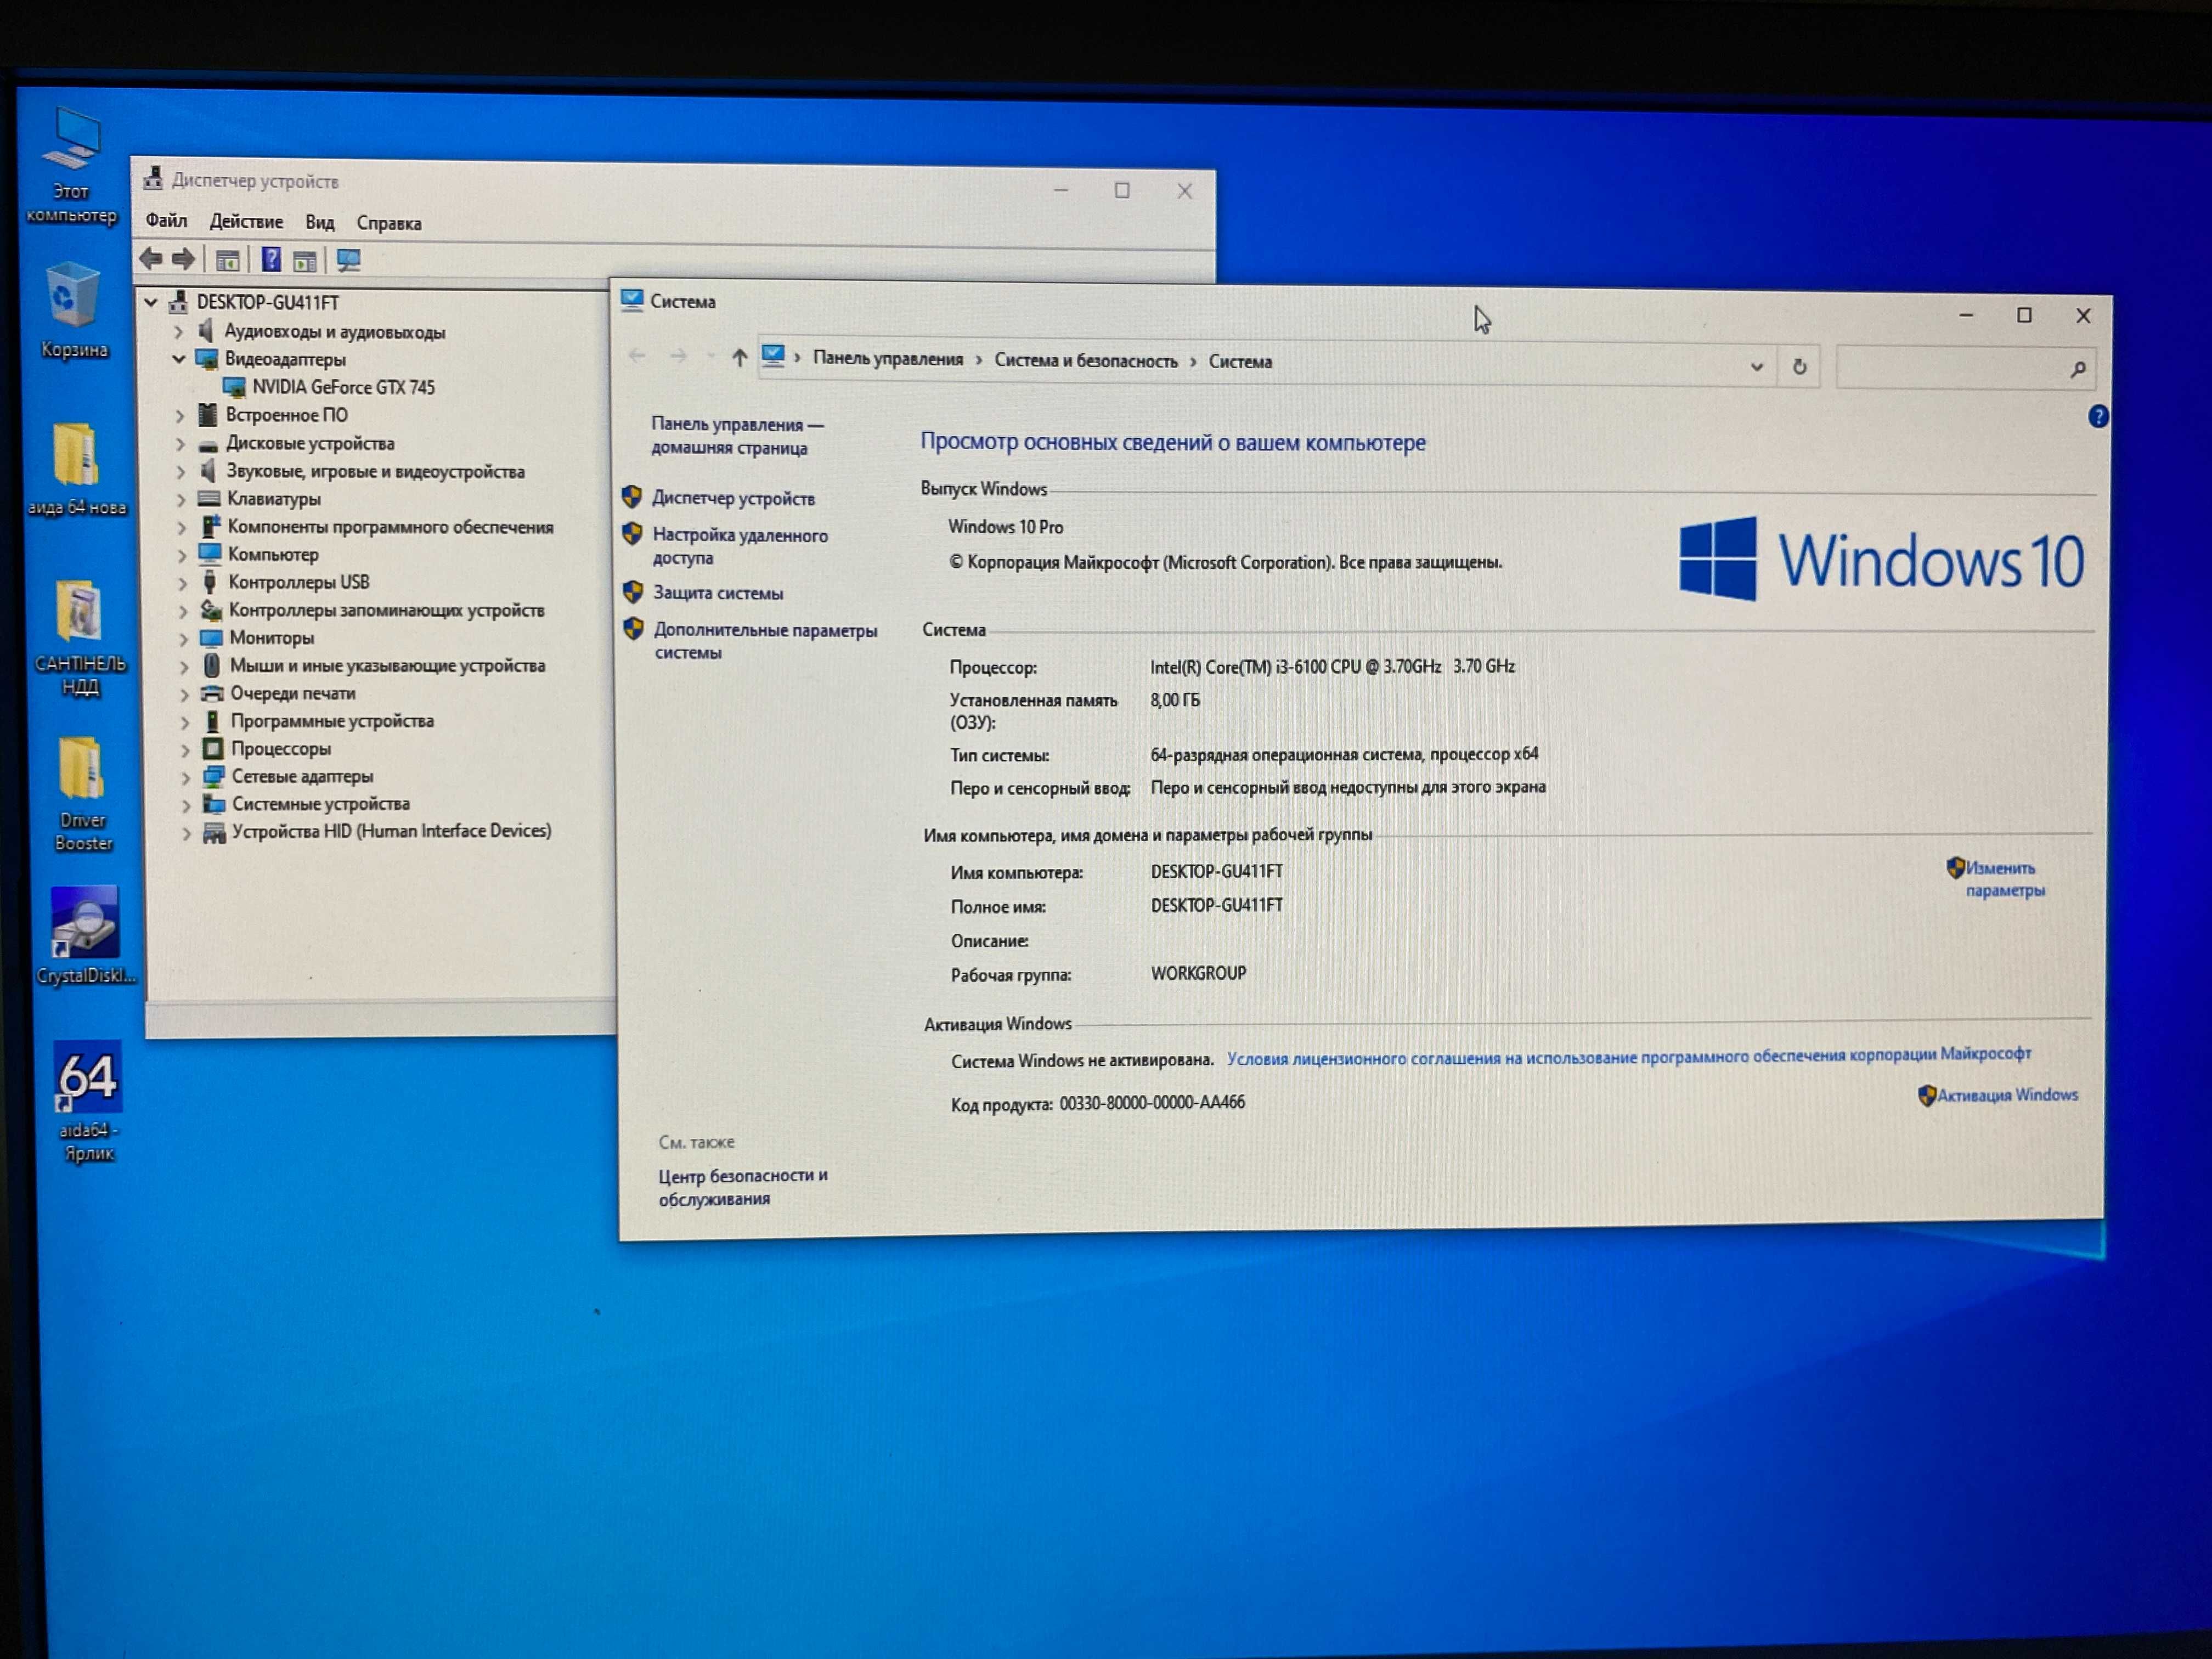Click show/hide console tree icon in Device Manager
The height and width of the screenshot is (1659, 2212).
click(228, 260)
